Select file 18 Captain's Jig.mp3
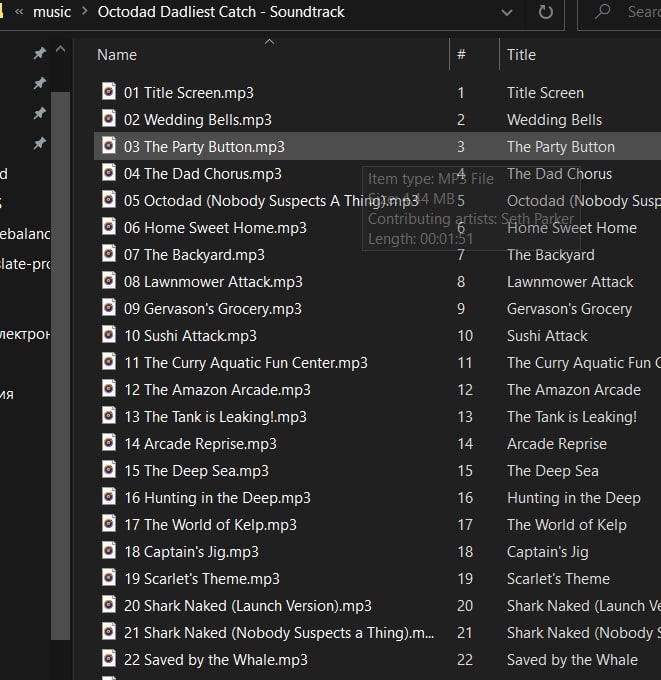Viewport: 661px width, 680px height. tap(191, 552)
